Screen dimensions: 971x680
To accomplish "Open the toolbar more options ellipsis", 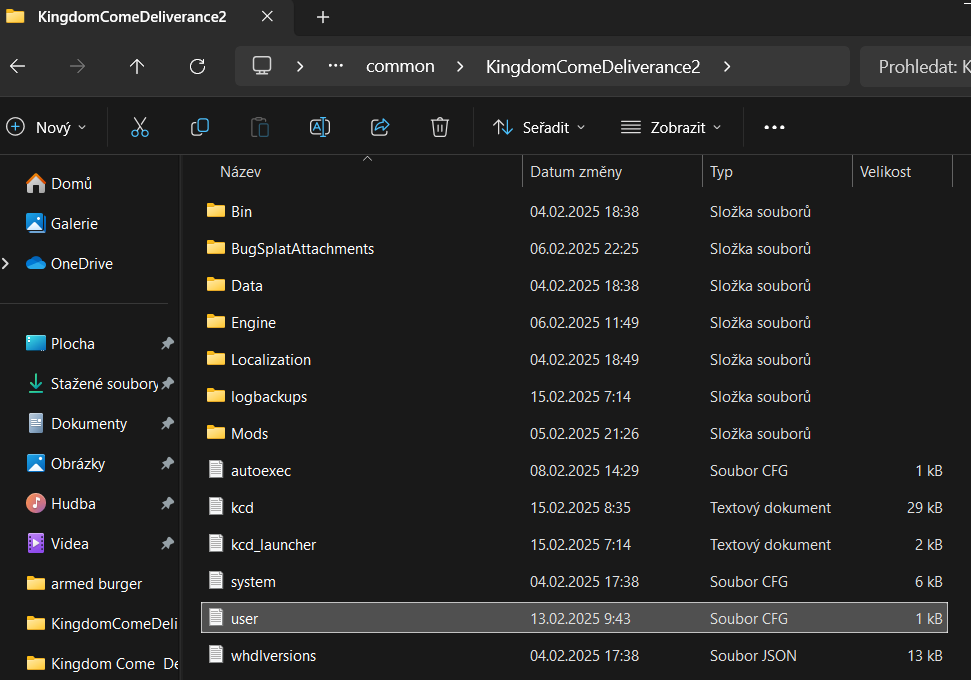I will [774, 128].
